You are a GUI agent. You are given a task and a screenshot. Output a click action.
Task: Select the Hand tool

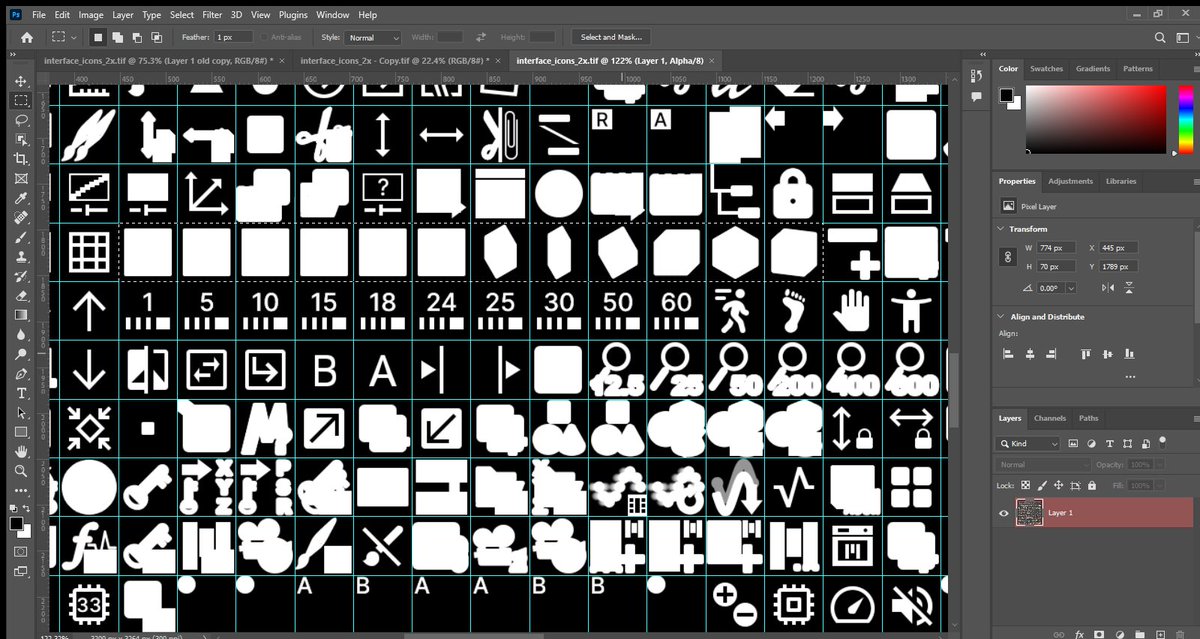[21, 451]
